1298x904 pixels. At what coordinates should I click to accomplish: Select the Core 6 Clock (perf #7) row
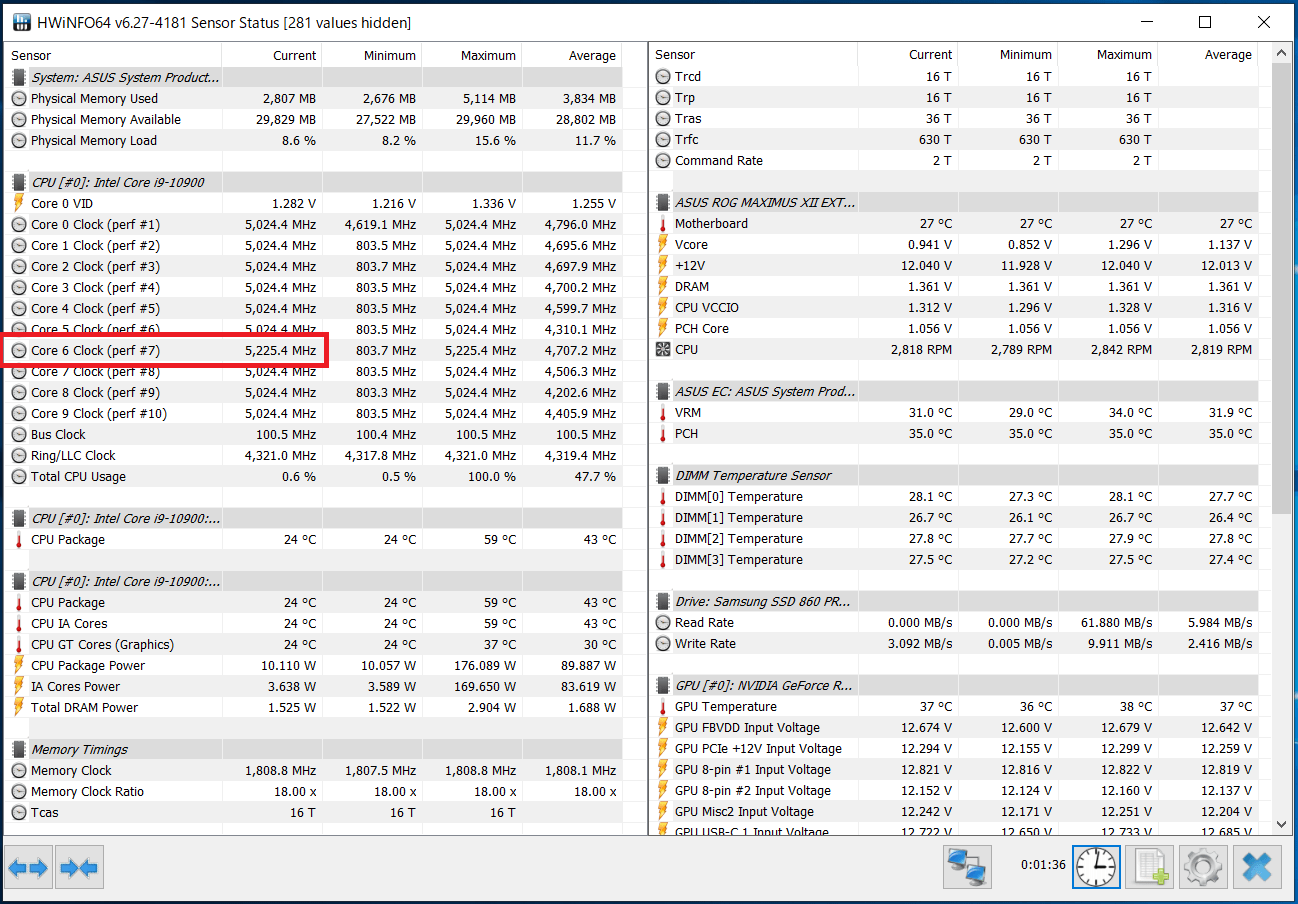[x=314, y=350]
